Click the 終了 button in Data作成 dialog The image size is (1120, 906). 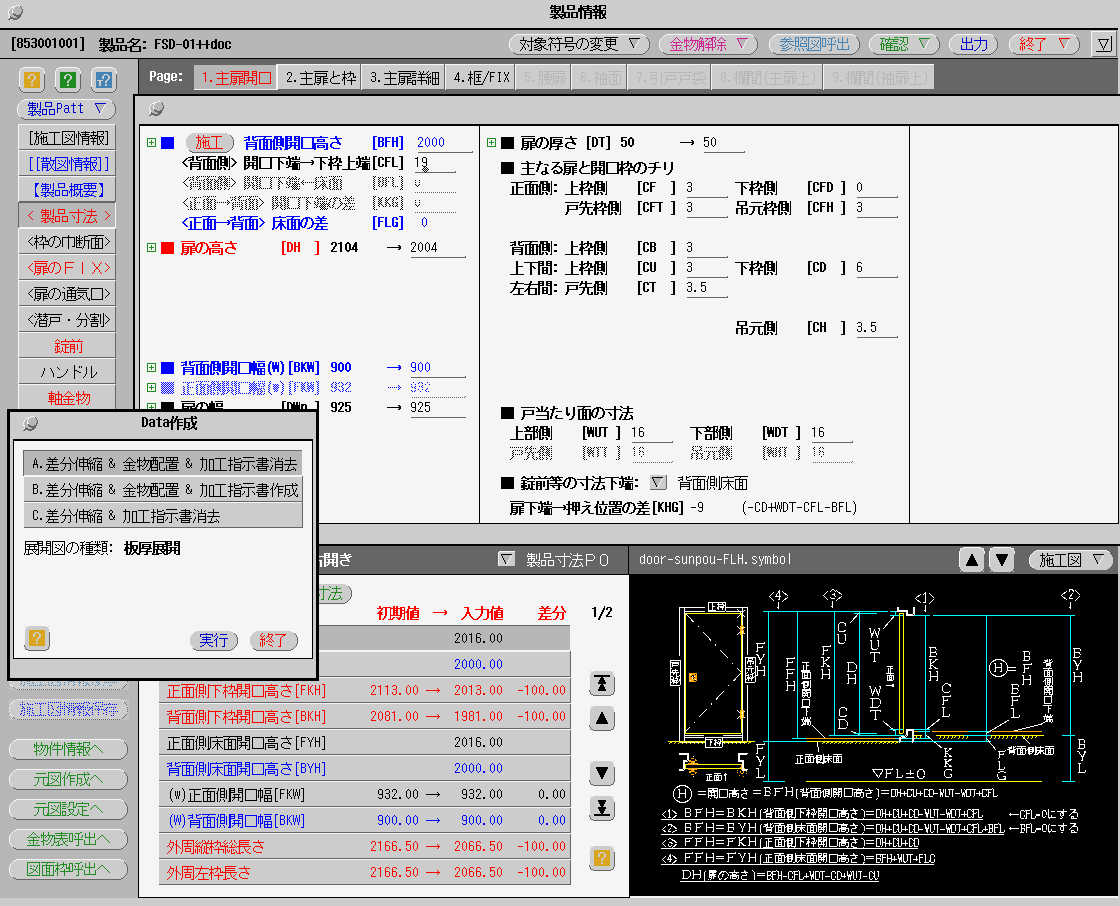(274, 640)
